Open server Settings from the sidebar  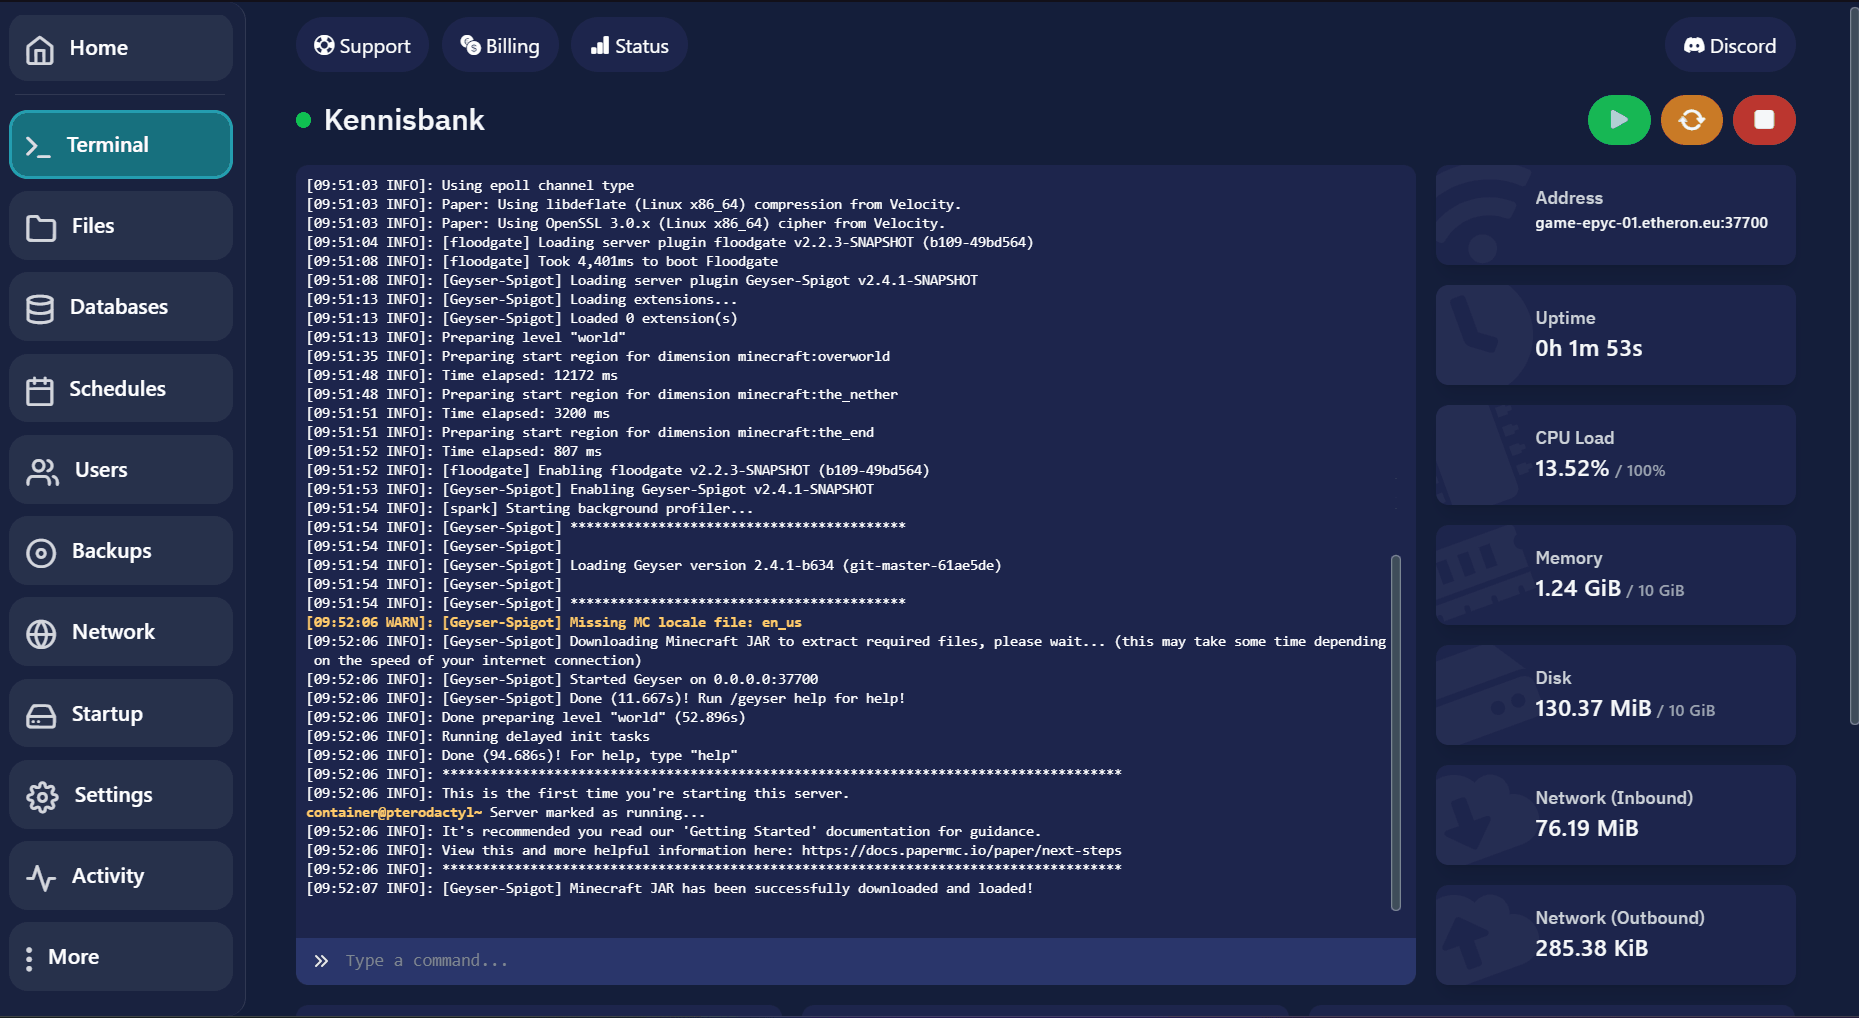[x=121, y=795]
